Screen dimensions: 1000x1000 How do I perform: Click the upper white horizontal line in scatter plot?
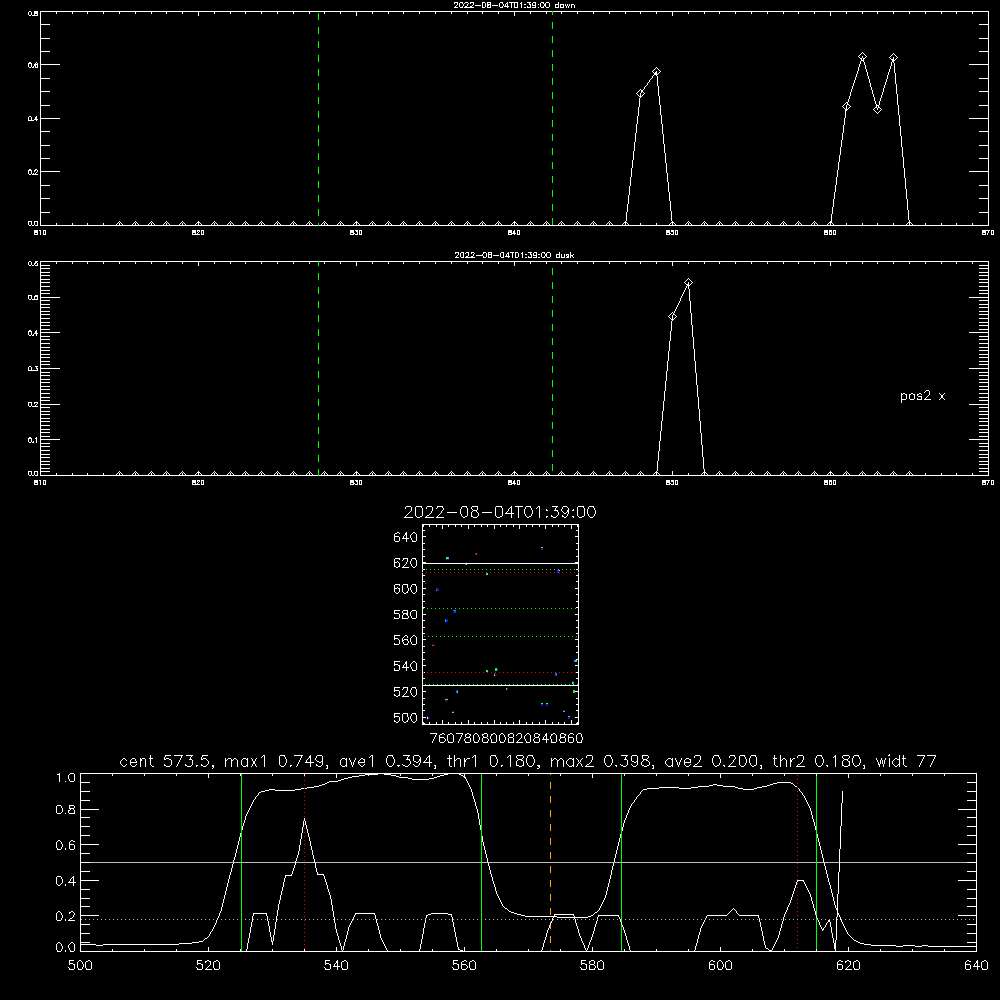pyautogui.click(x=501, y=564)
